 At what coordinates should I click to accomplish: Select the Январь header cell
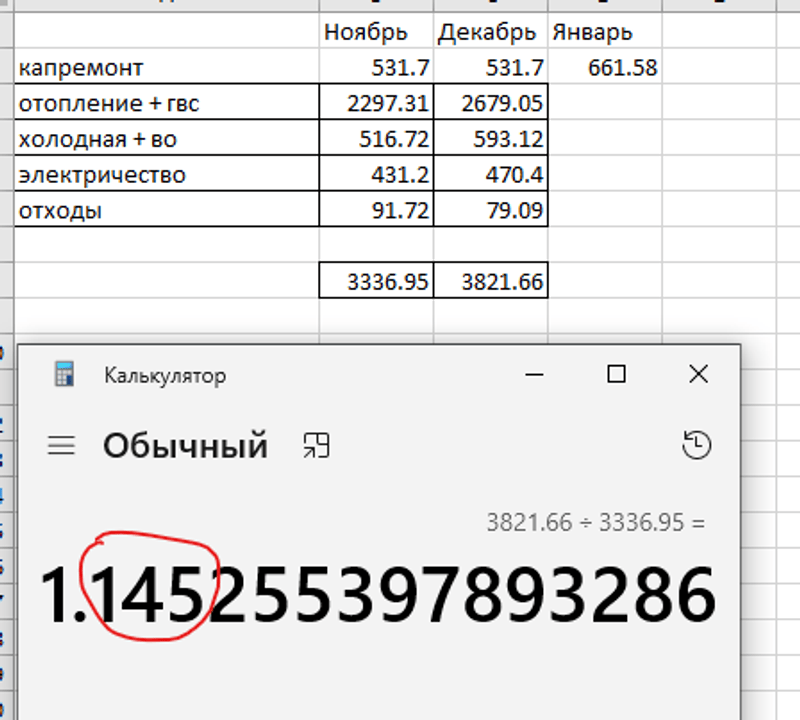coord(605,31)
